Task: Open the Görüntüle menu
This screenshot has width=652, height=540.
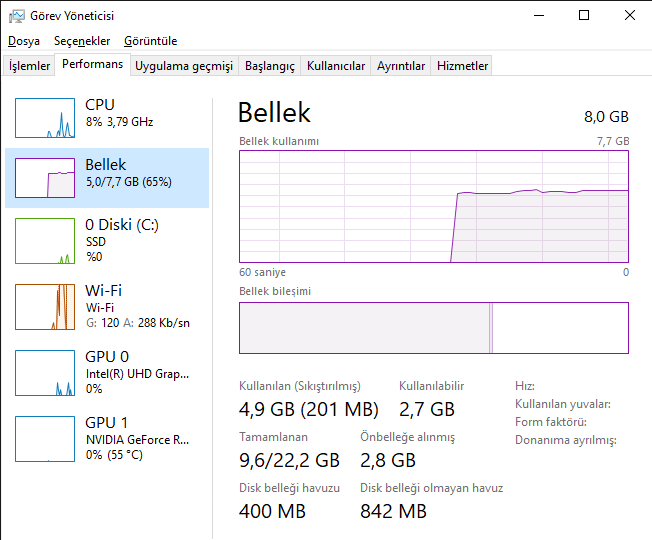Action: 151,41
